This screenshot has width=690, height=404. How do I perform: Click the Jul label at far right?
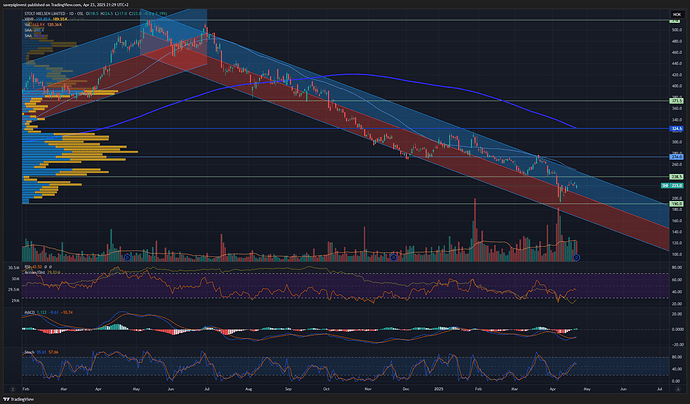[x=659, y=389]
